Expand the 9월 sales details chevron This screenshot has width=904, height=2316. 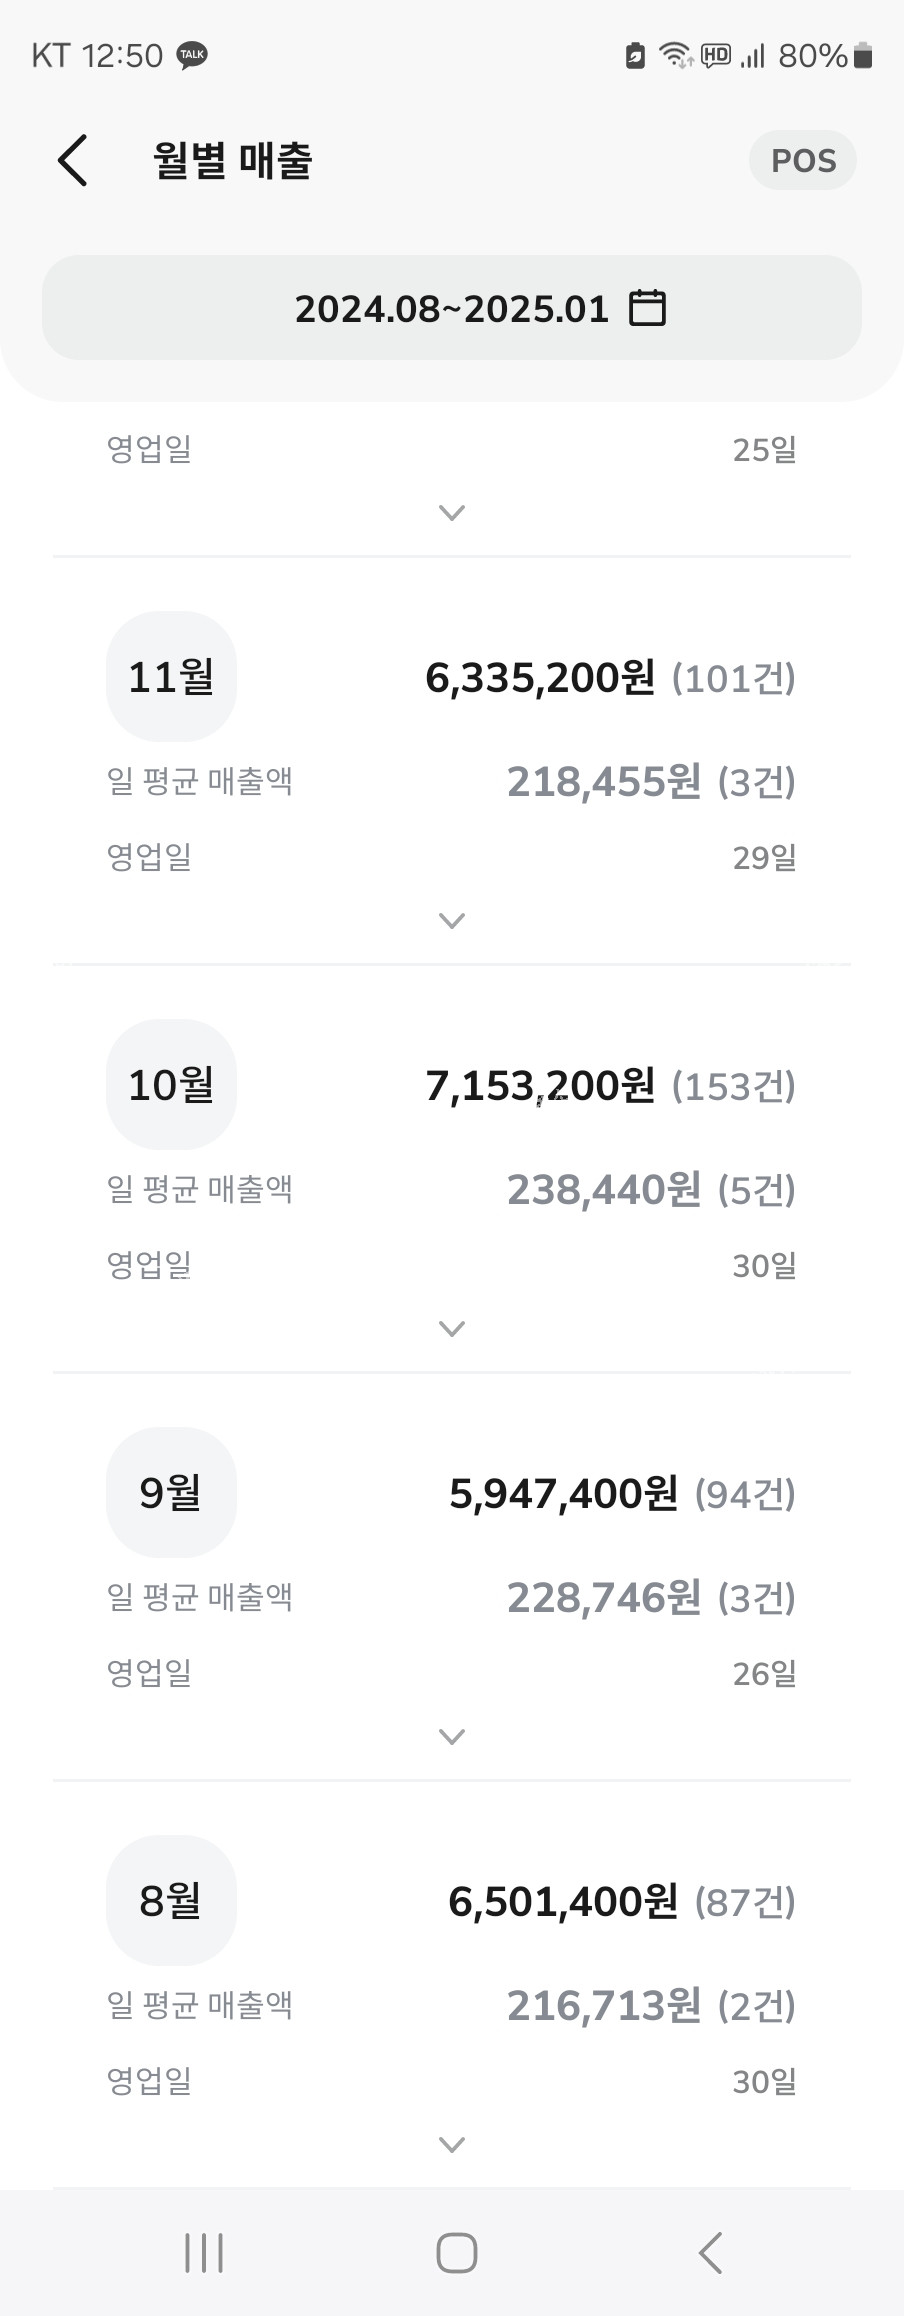(452, 1736)
